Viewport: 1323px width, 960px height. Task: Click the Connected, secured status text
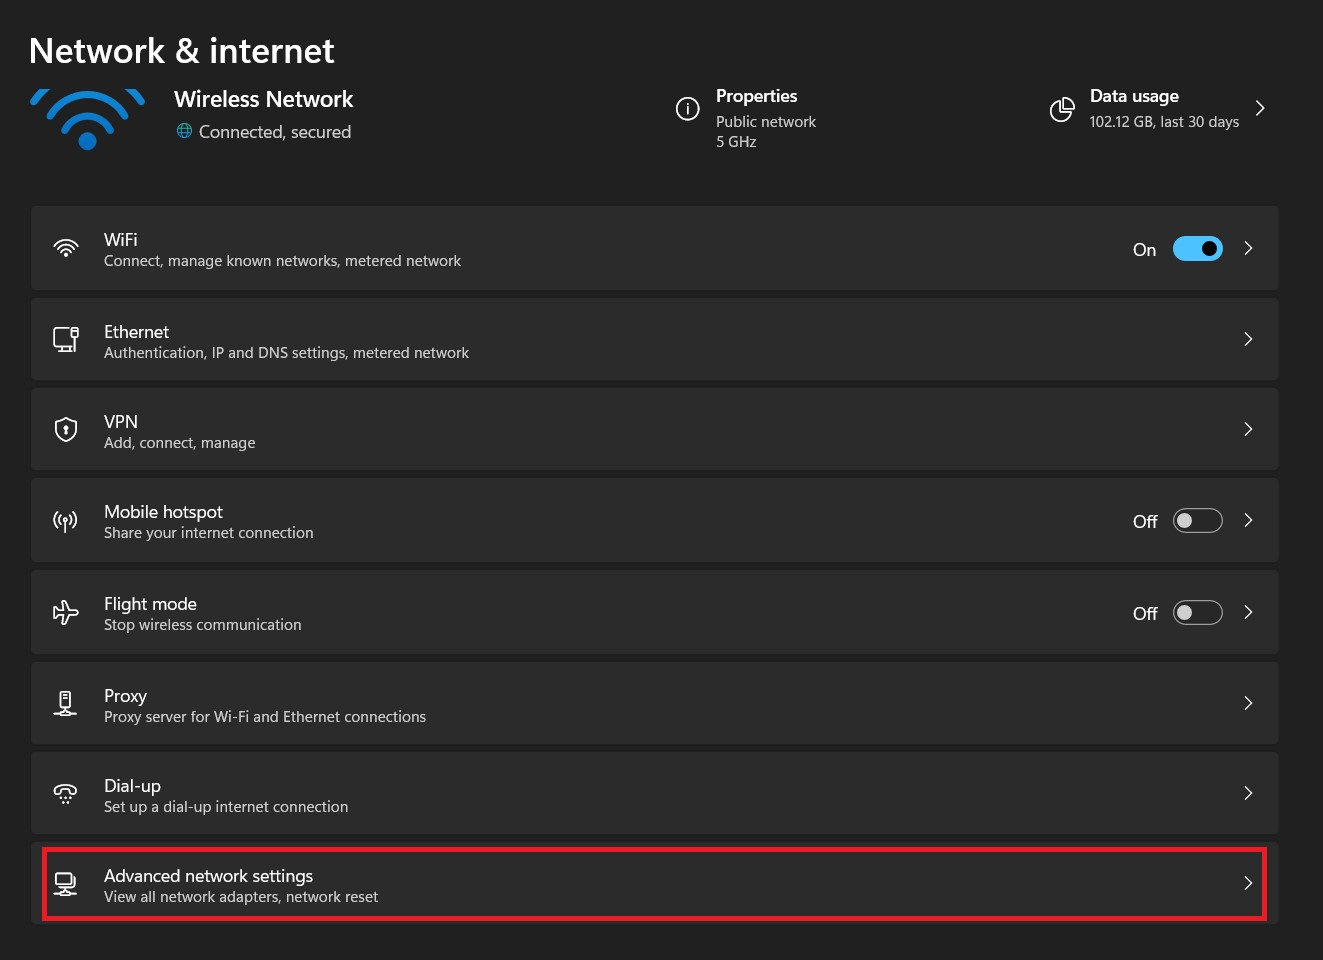(x=275, y=132)
